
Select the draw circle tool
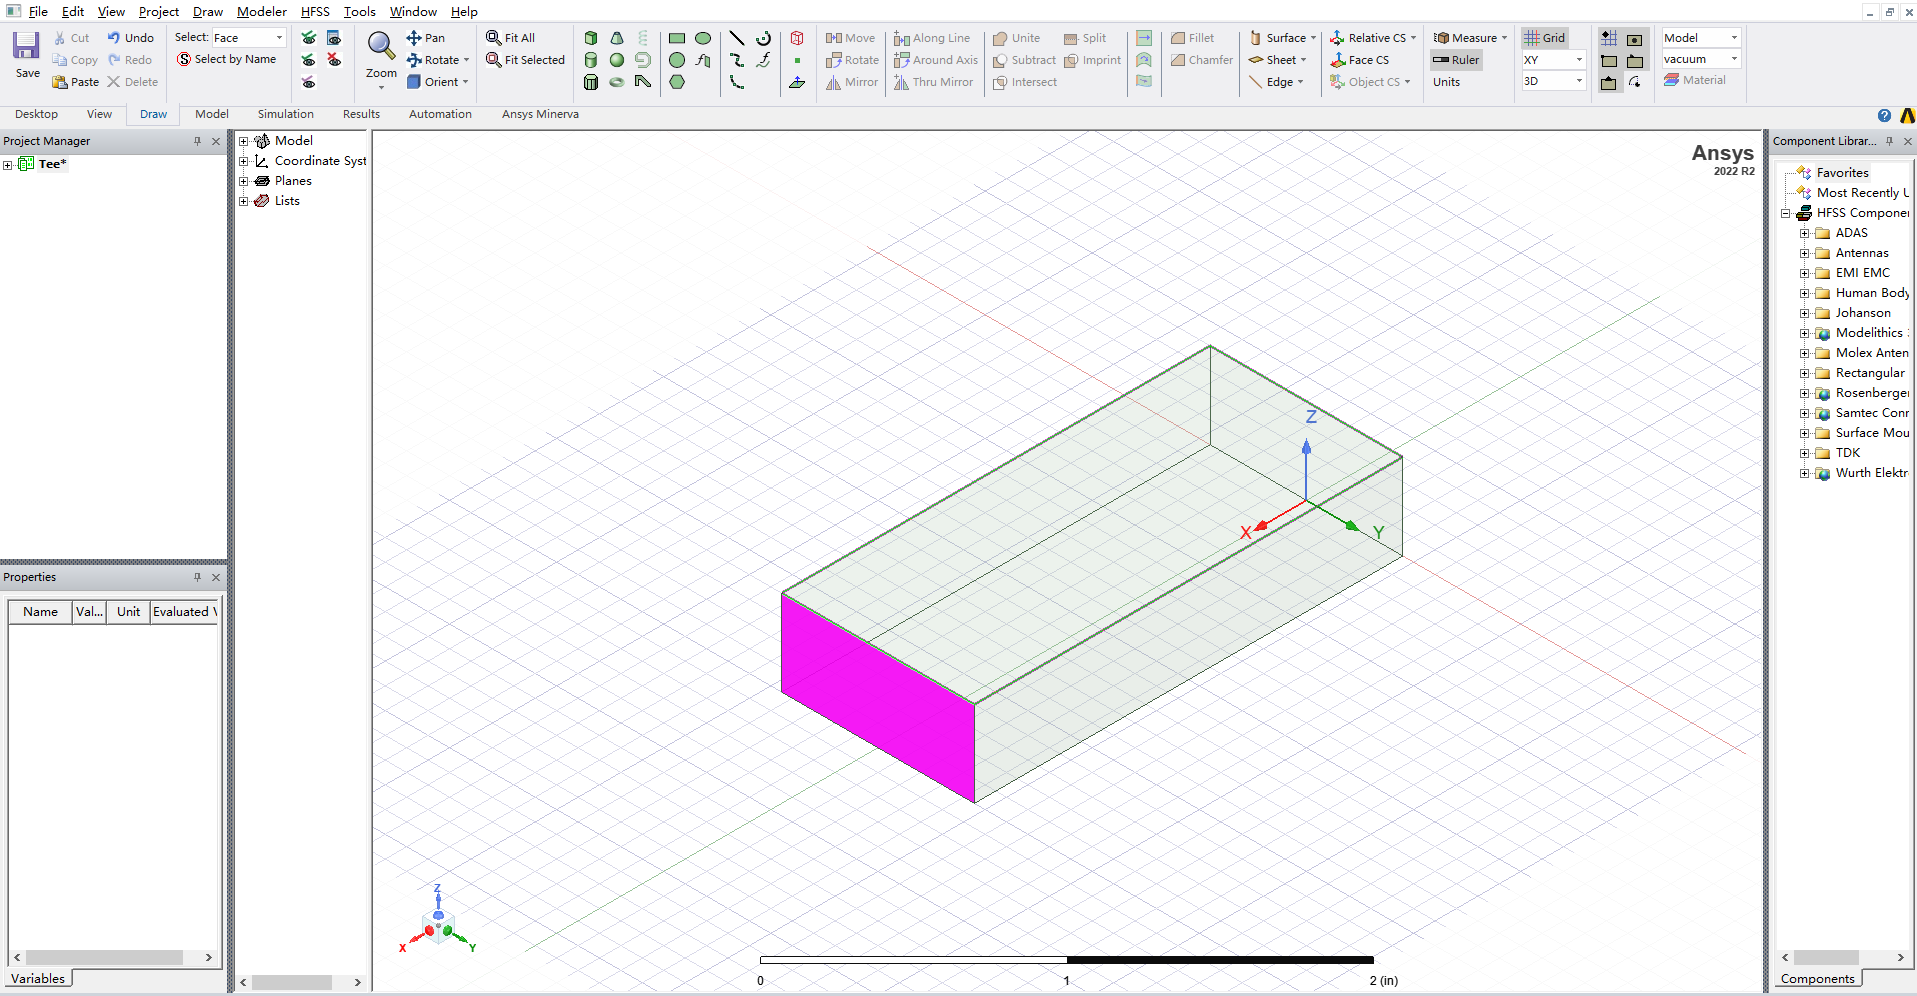[677, 60]
